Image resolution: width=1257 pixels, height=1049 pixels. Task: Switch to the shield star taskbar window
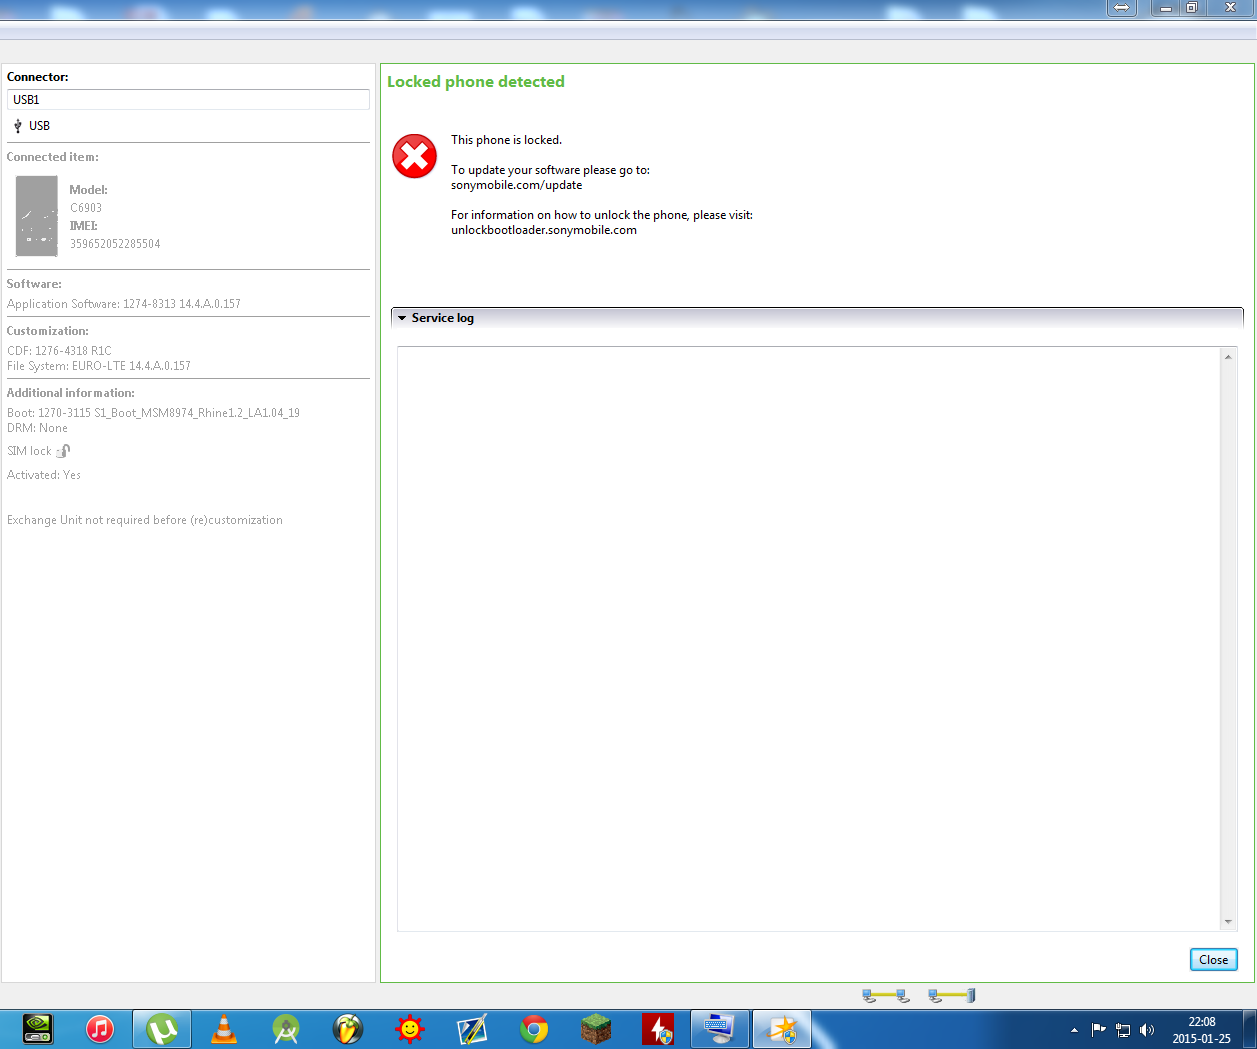pos(781,1029)
